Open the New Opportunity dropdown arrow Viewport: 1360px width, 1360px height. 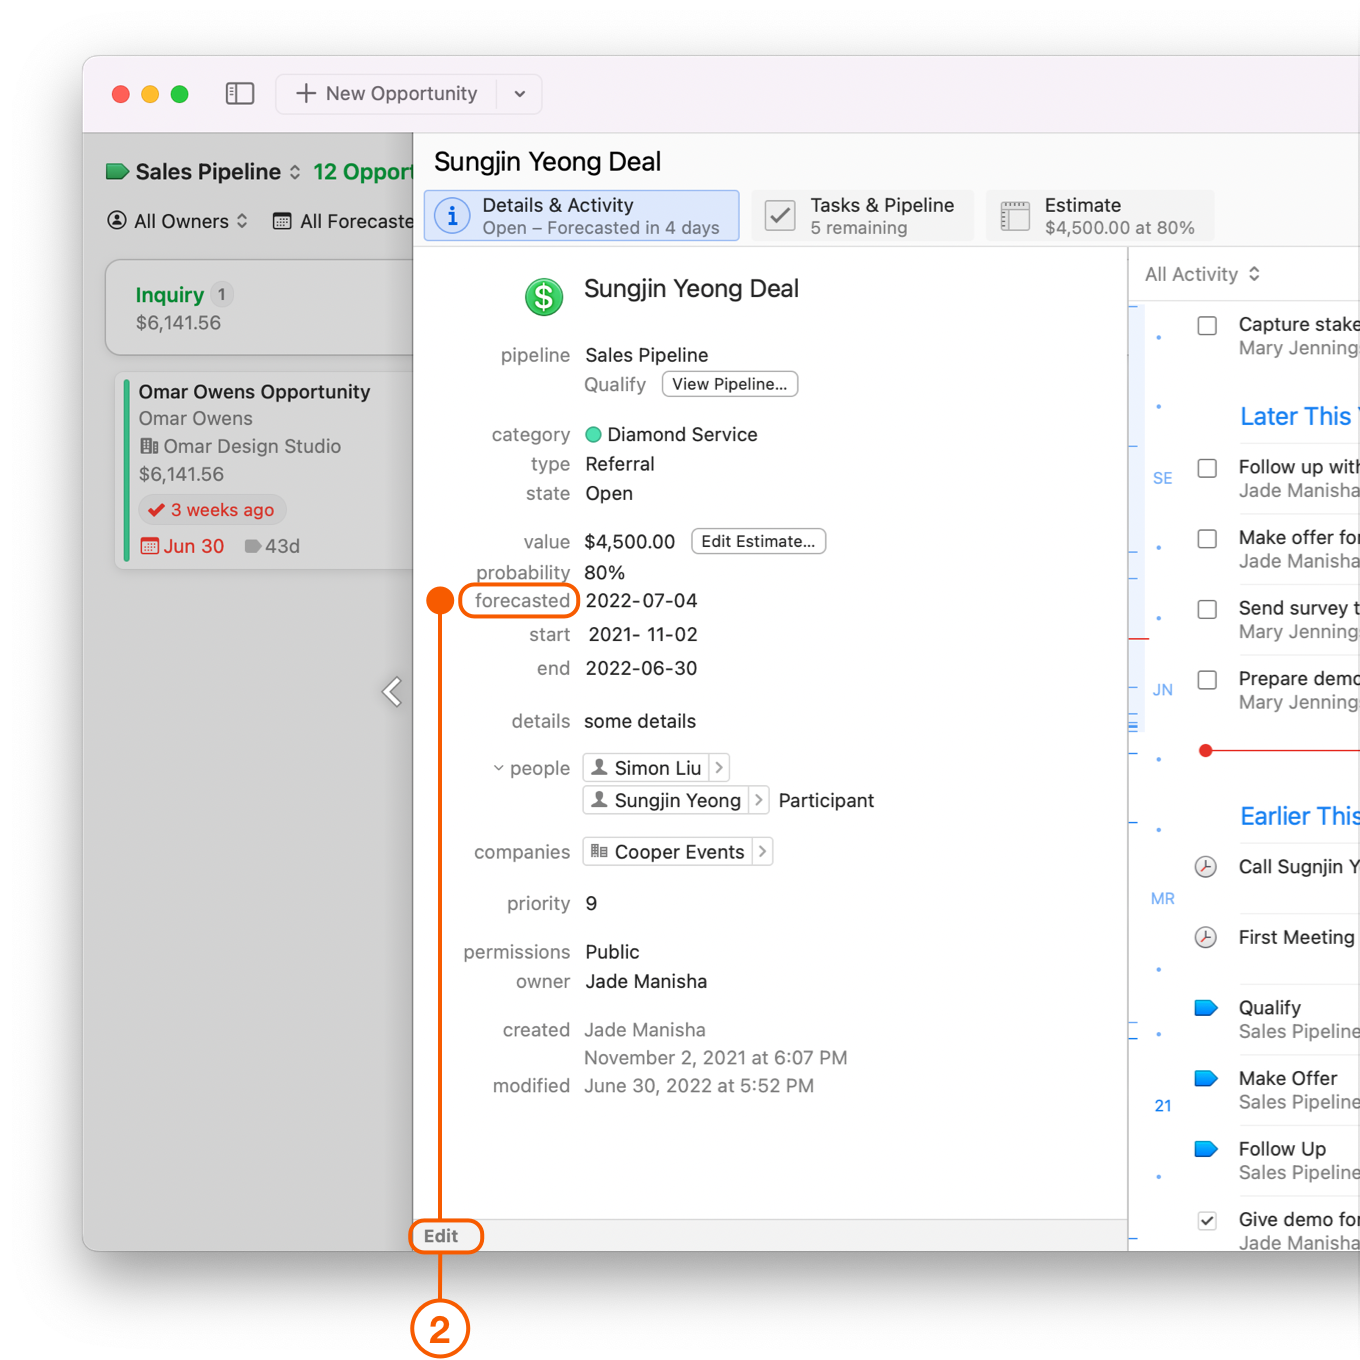(520, 94)
